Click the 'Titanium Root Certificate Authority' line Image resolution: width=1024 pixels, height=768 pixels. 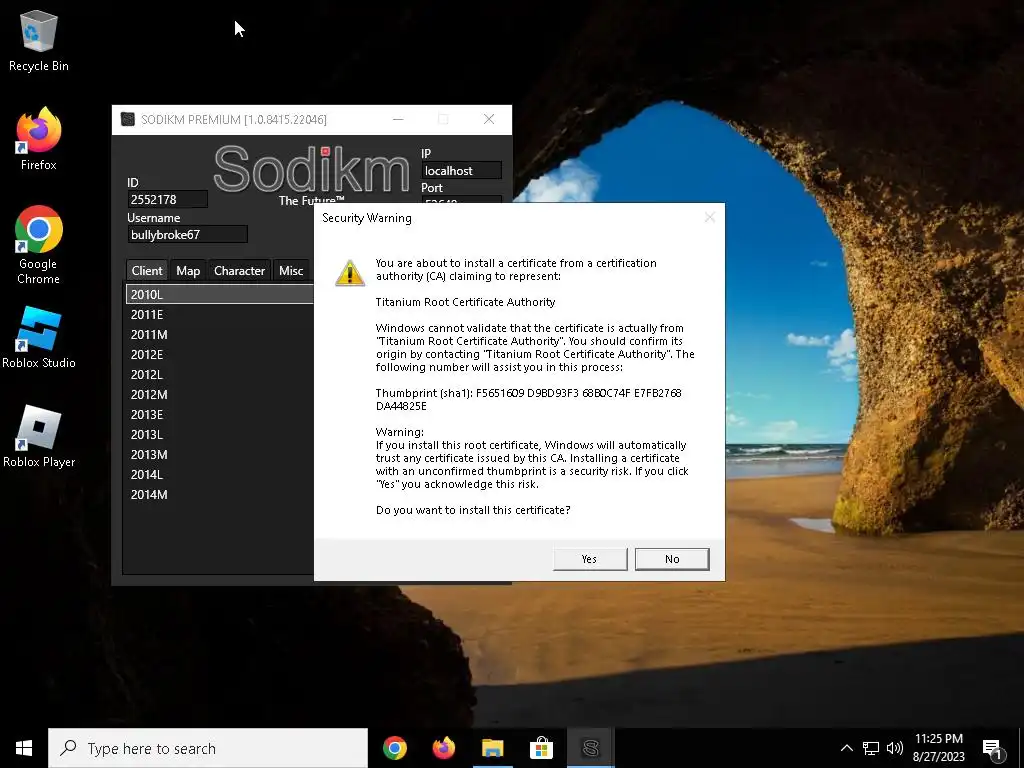click(x=465, y=302)
